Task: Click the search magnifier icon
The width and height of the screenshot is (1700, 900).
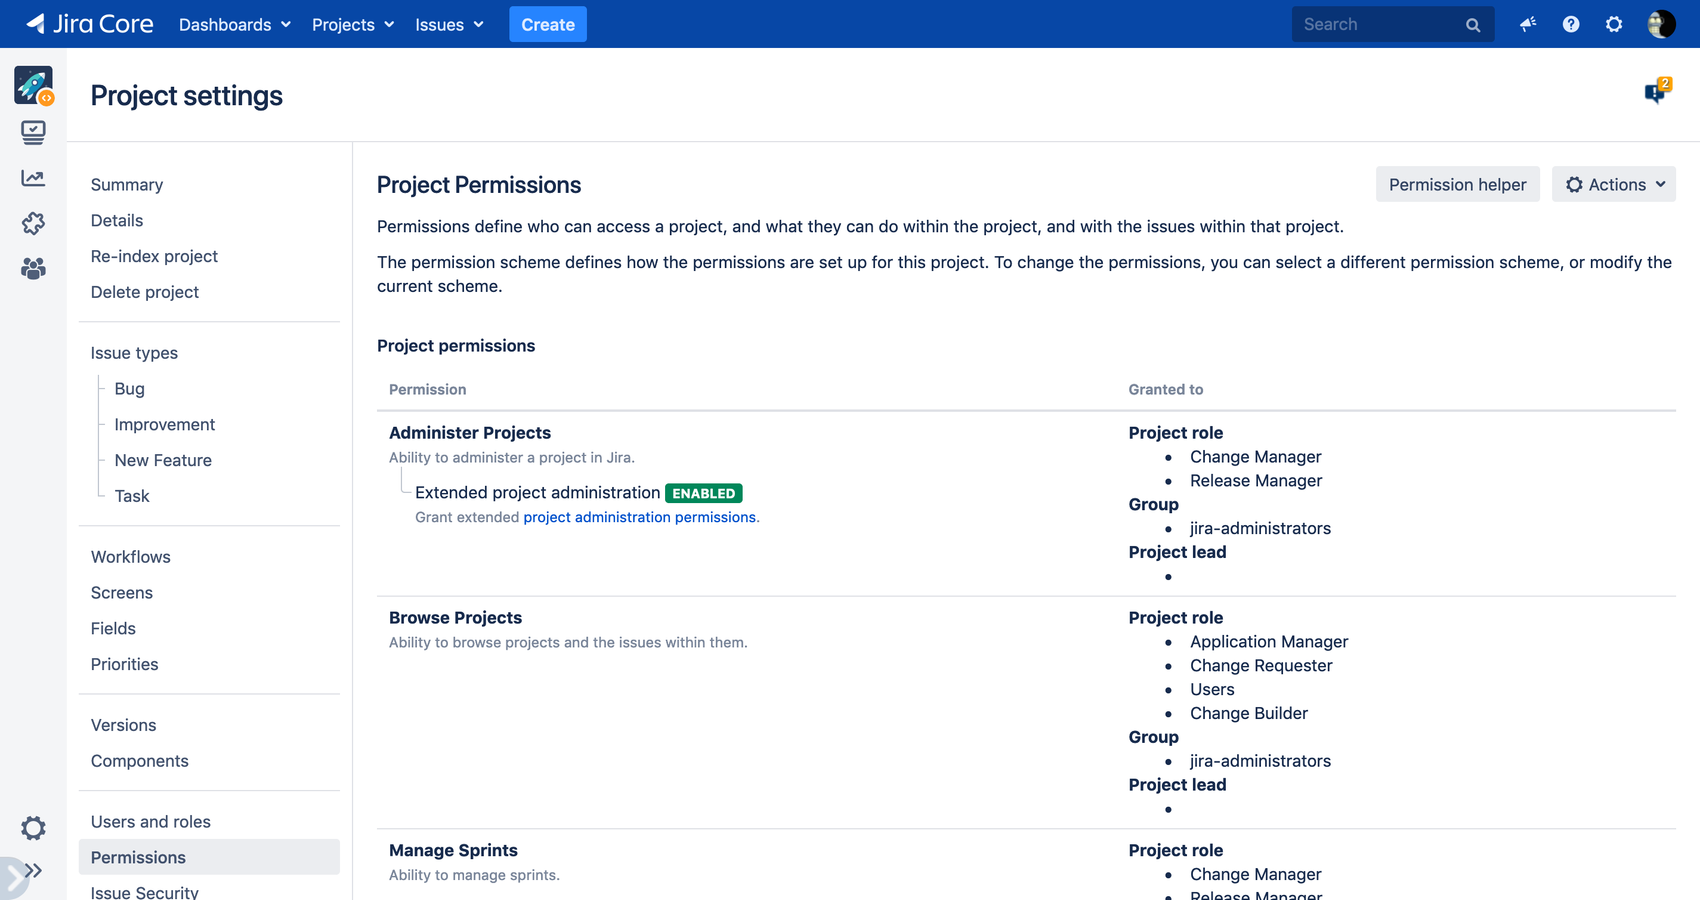Action: click(1473, 25)
